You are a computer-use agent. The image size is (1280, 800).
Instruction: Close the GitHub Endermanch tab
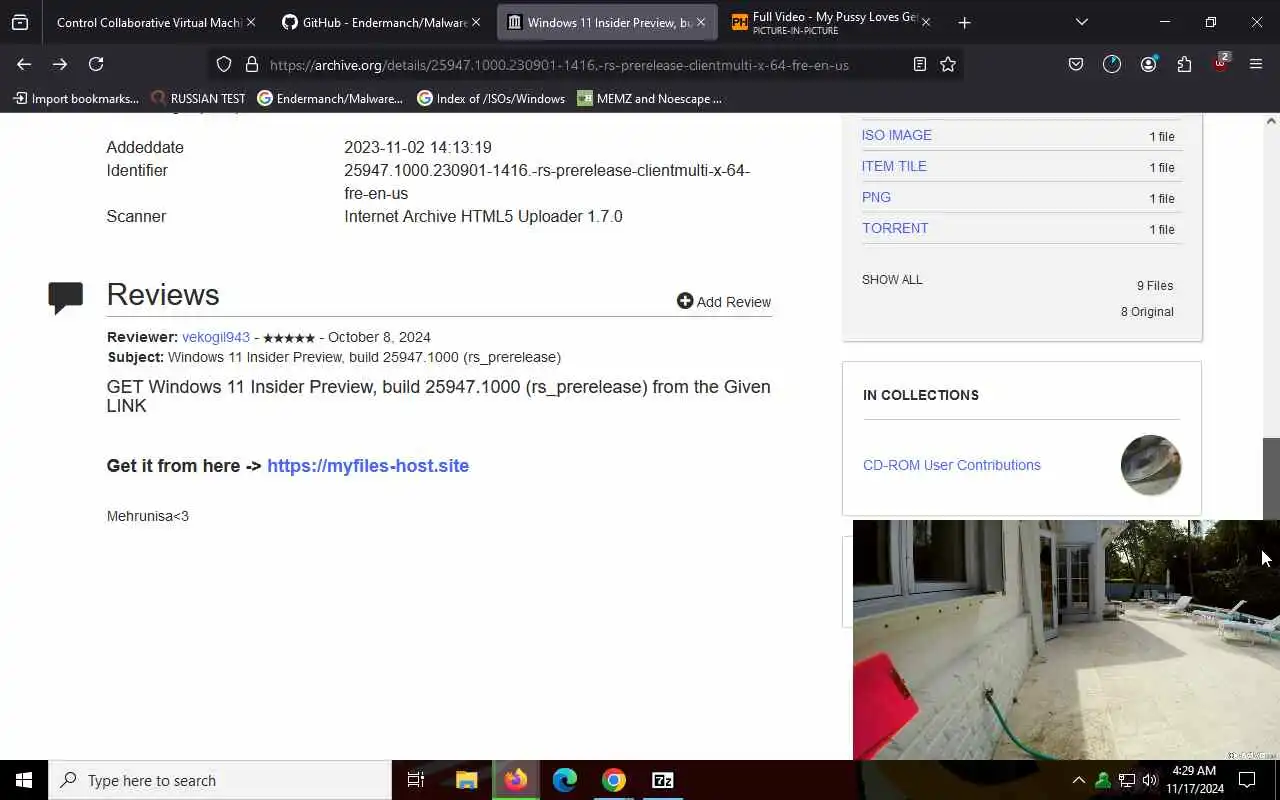click(475, 22)
